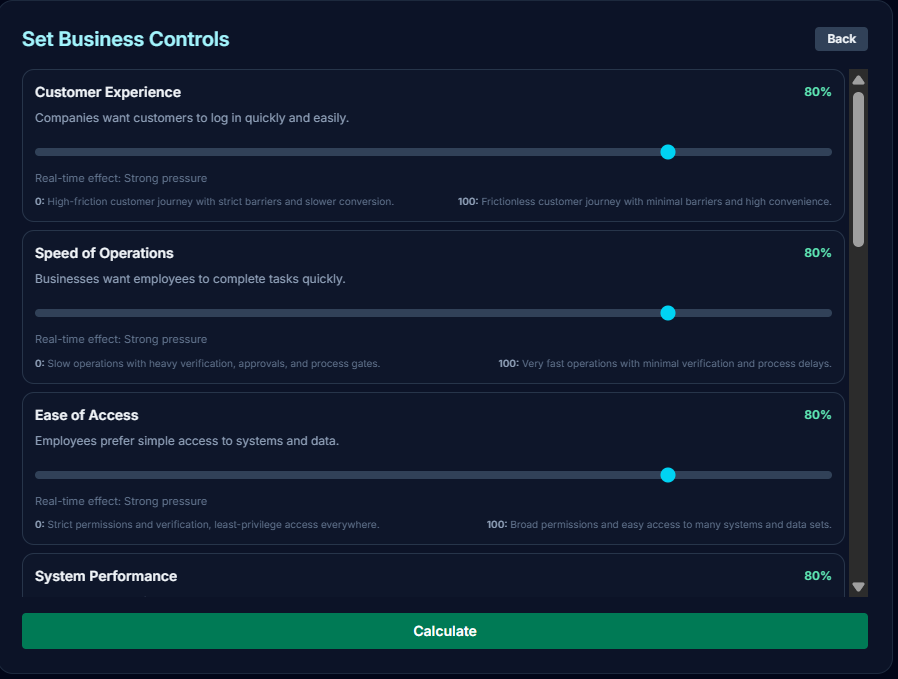Click the Ease of Access 80% value

tap(817, 415)
